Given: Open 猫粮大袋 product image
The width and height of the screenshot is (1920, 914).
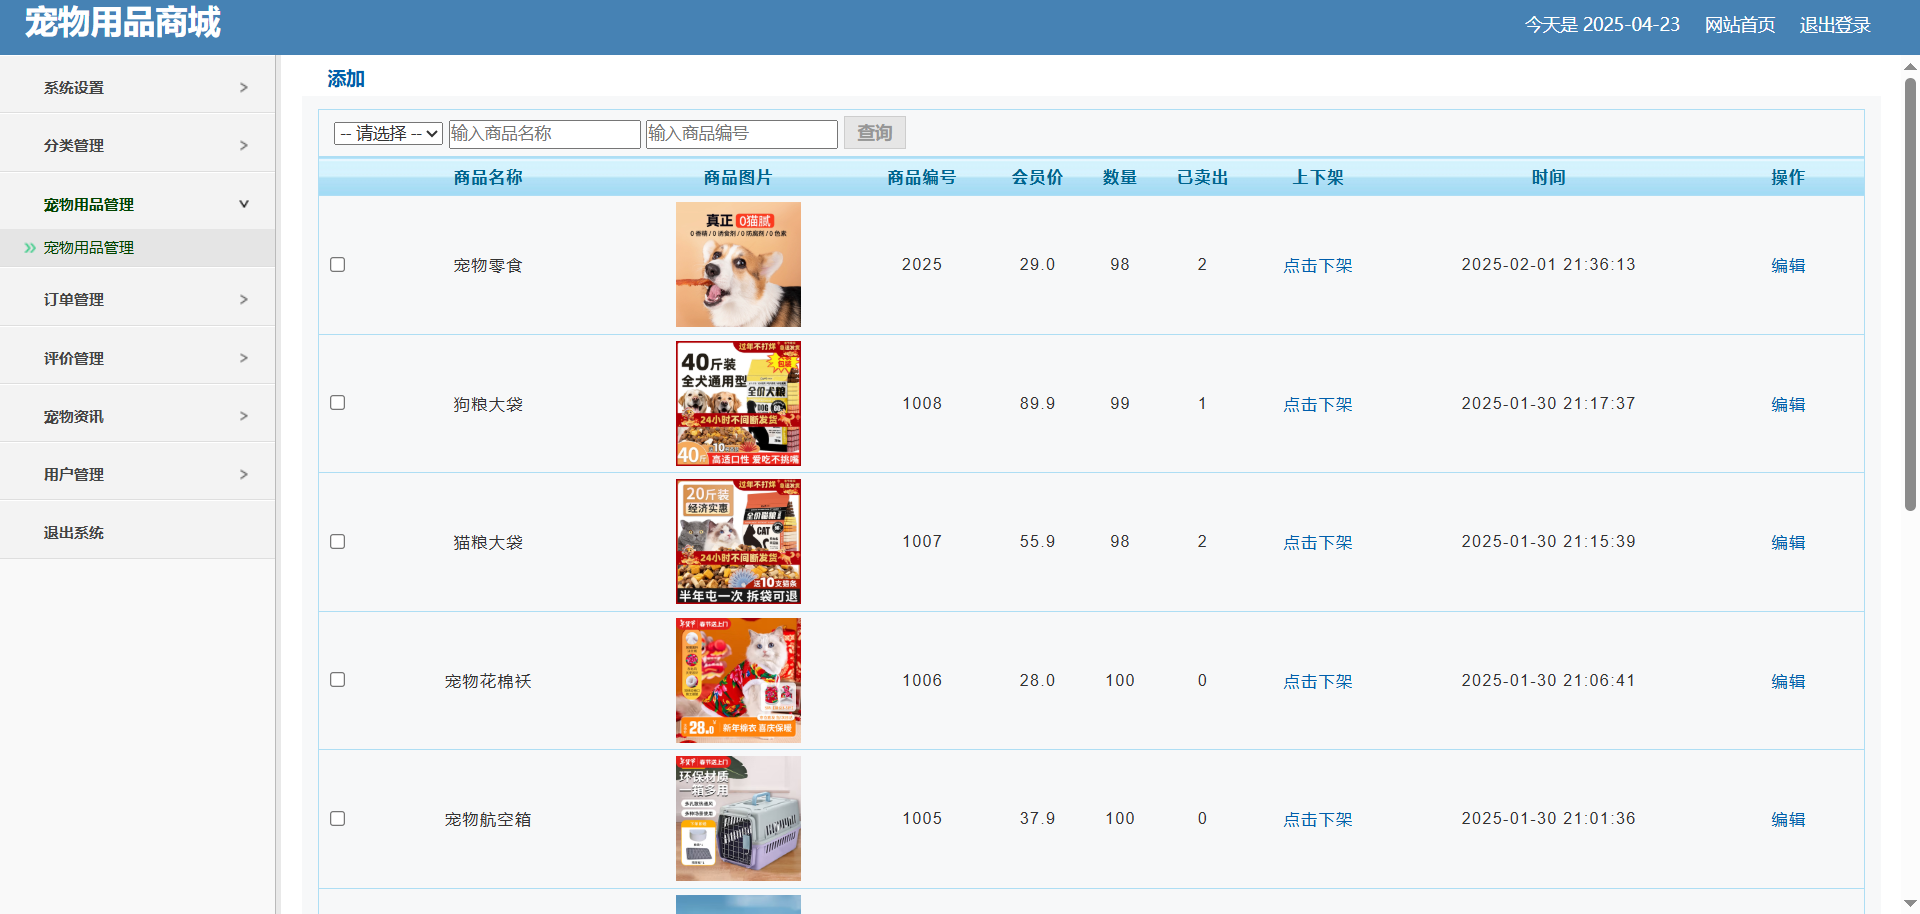Looking at the screenshot, I should click(738, 542).
